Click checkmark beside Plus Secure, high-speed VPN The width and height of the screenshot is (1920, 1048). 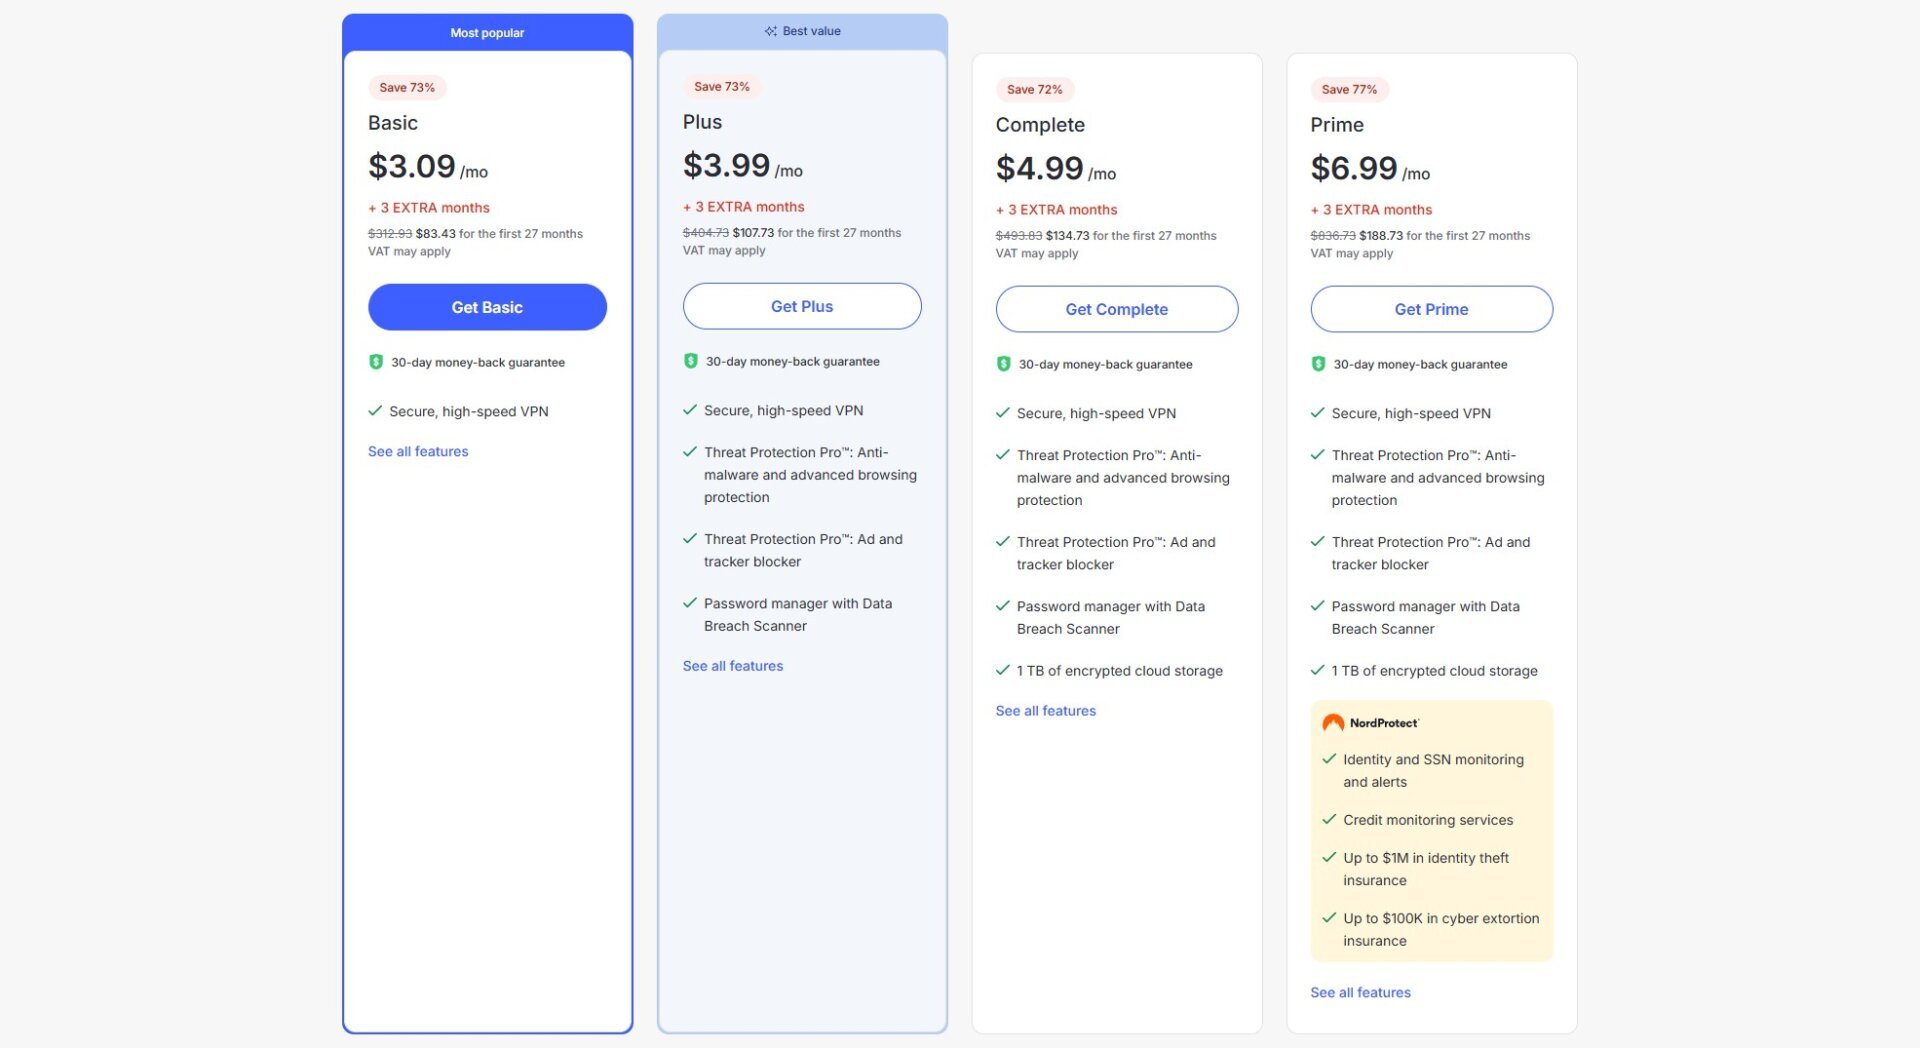coord(690,410)
